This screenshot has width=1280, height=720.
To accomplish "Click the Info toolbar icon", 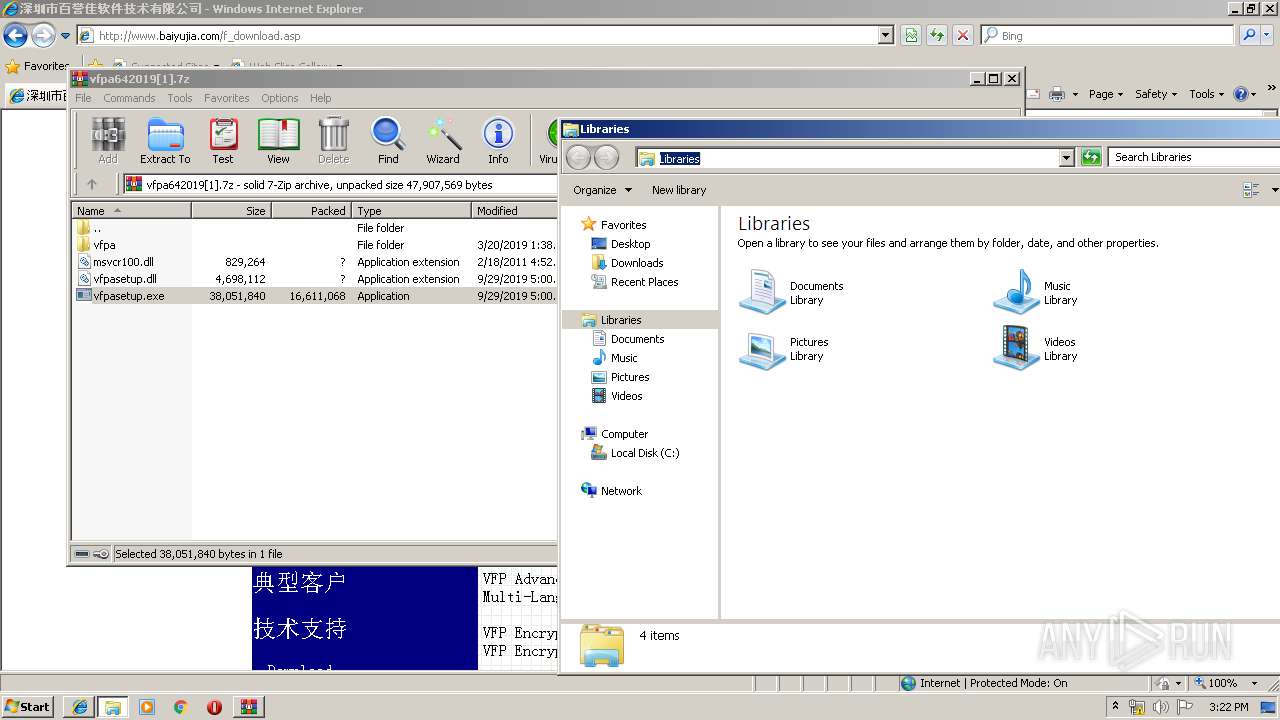I will click(x=498, y=140).
